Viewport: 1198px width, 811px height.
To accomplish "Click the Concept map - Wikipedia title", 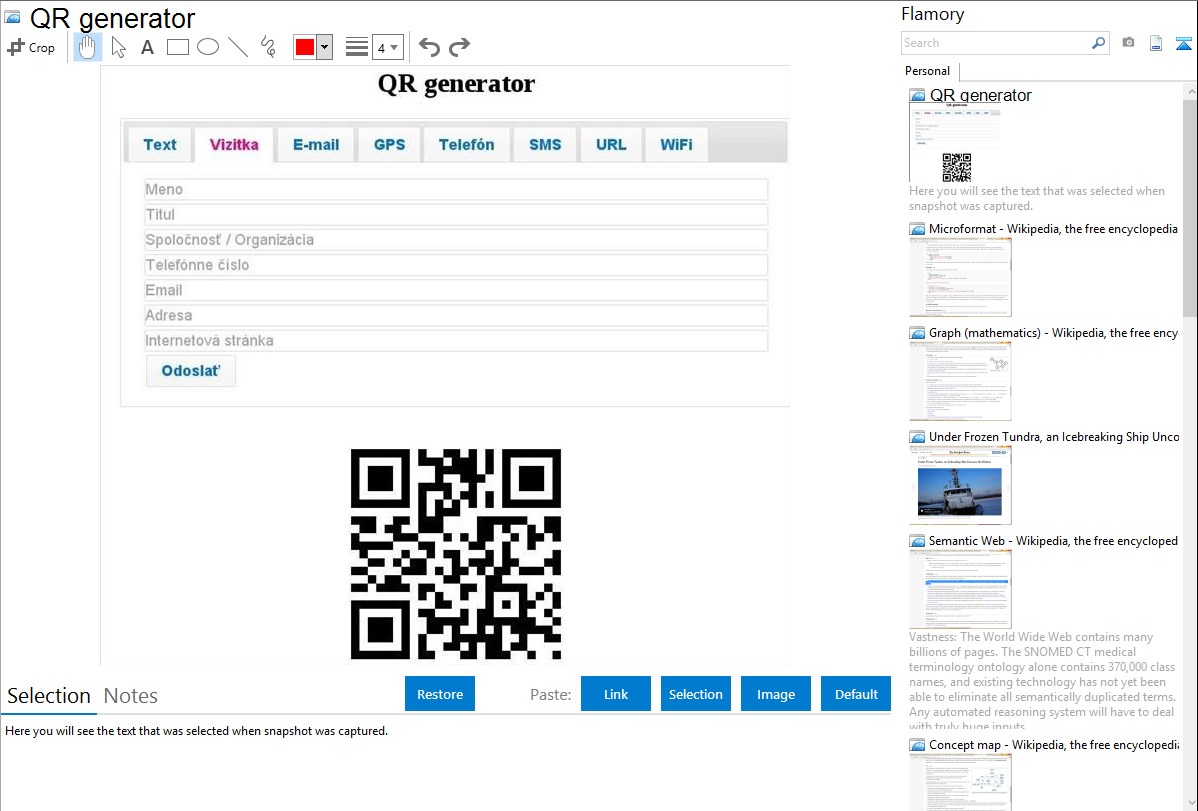I will tap(1053, 744).
